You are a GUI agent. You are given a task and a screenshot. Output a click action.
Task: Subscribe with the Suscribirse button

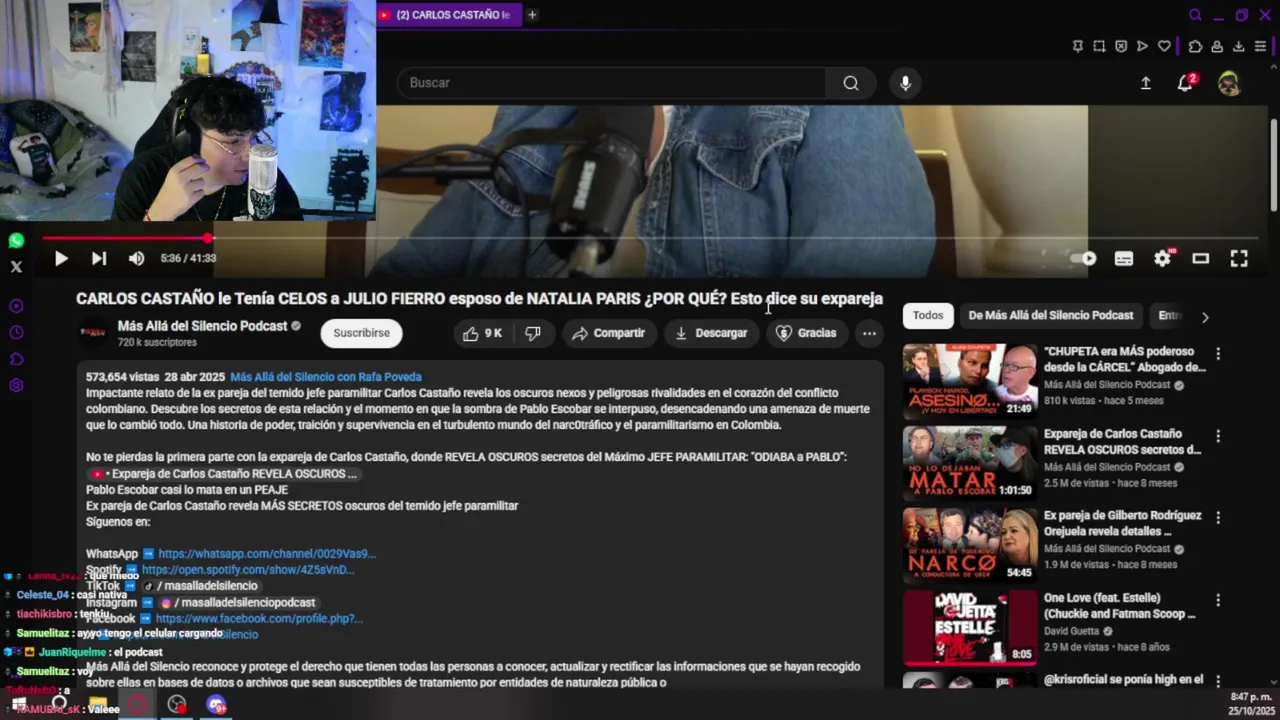coord(361,333)
